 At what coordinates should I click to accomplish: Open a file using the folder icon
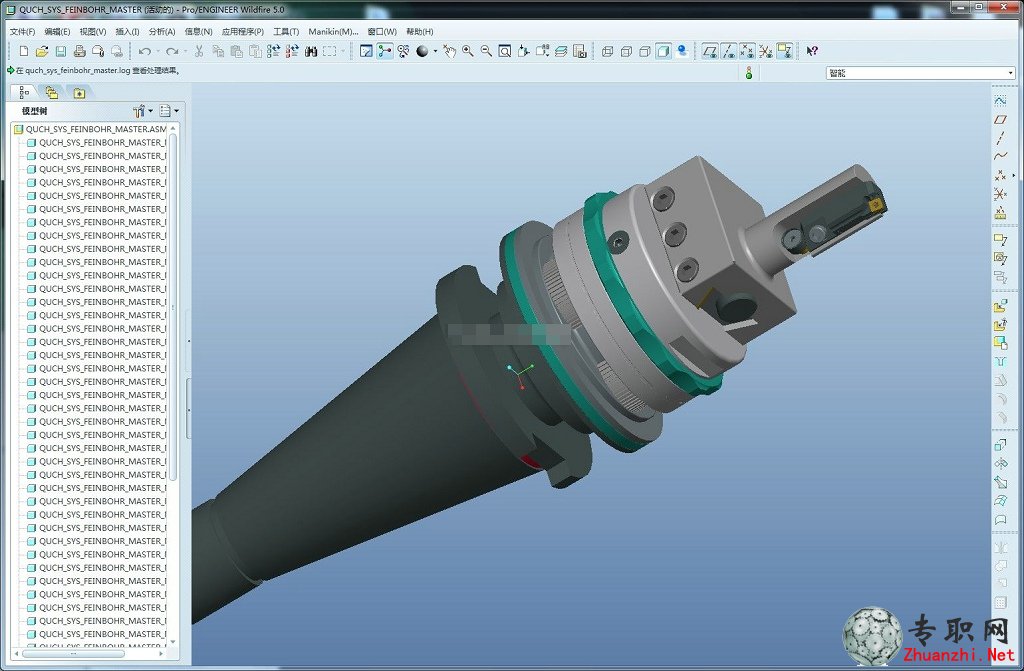click(42, 51)
